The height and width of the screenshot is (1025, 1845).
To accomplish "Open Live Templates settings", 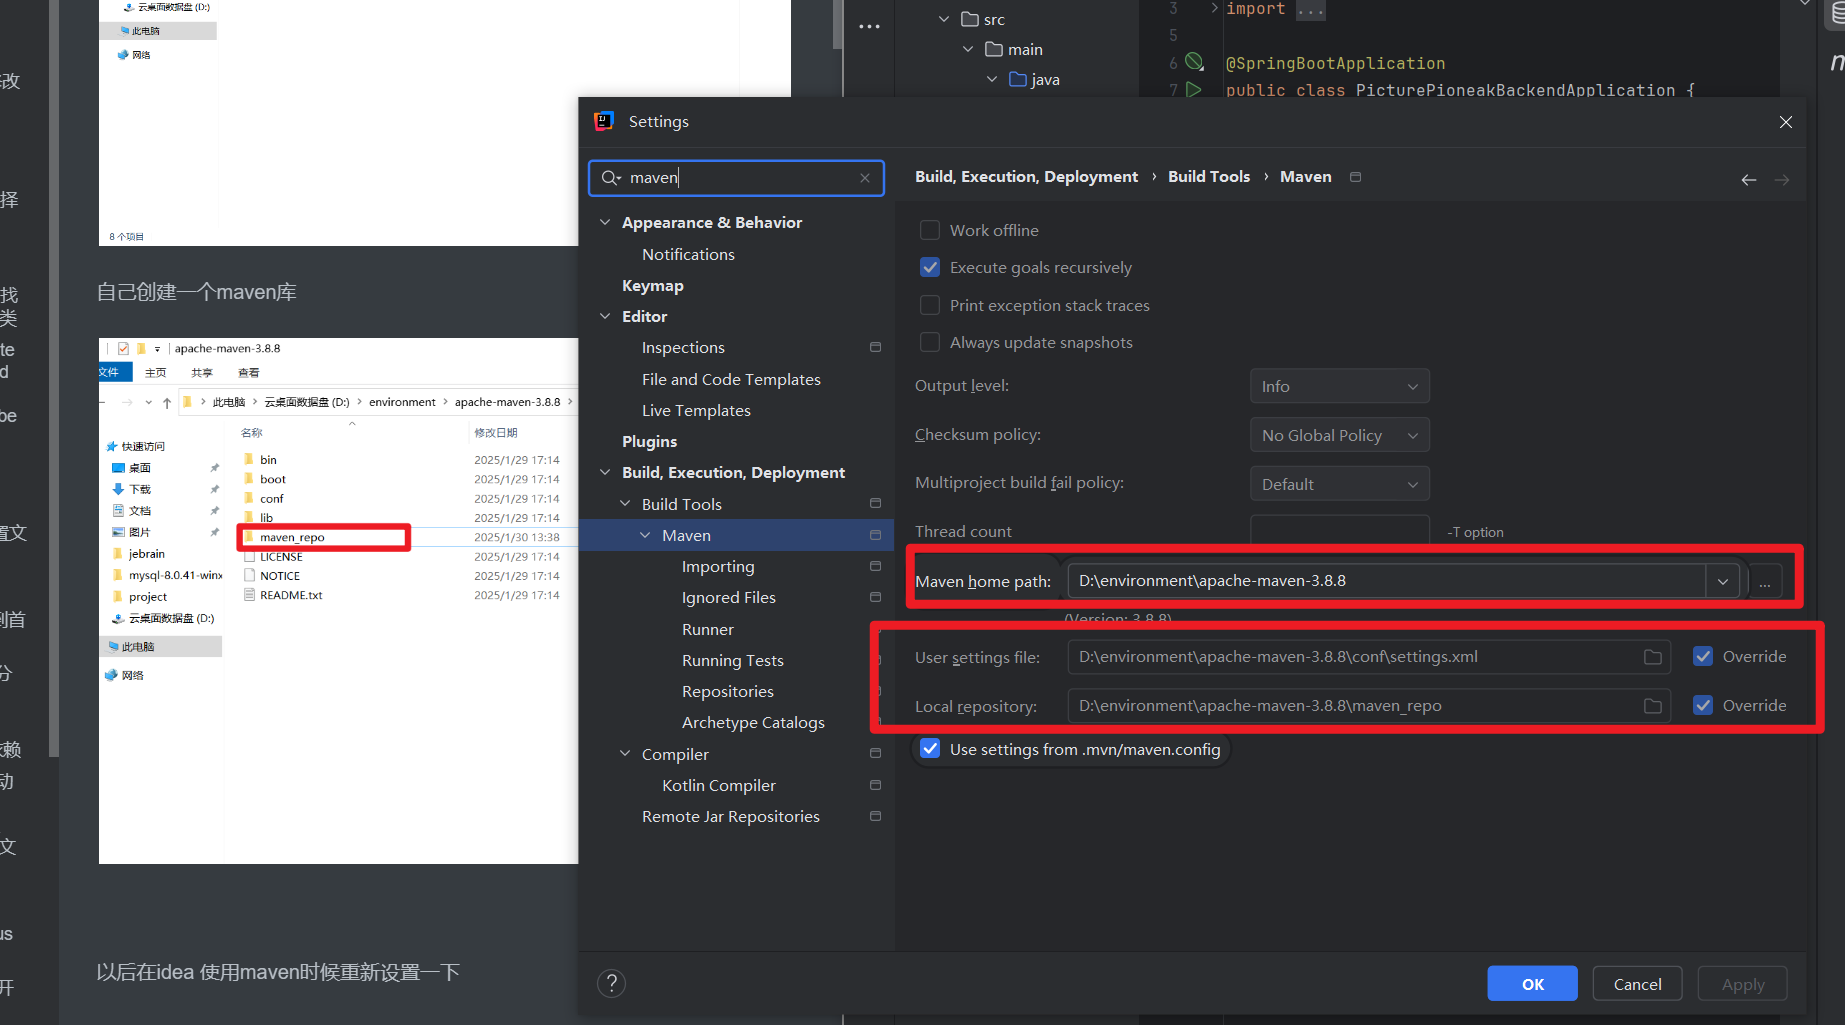I will tap(696, 411).
